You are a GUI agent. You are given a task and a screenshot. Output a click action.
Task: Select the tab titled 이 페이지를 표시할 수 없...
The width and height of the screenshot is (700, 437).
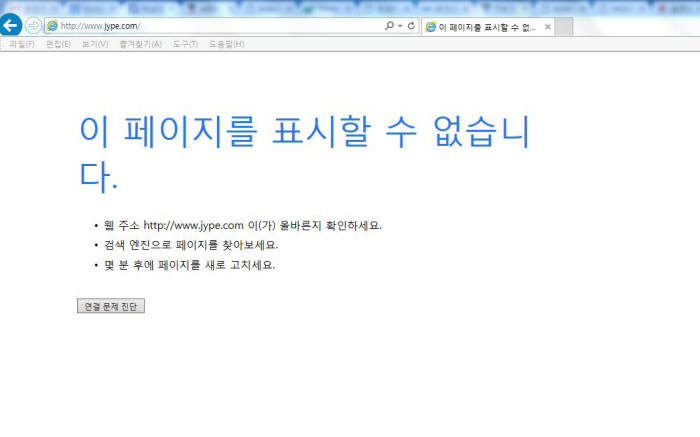coord(488,27)
